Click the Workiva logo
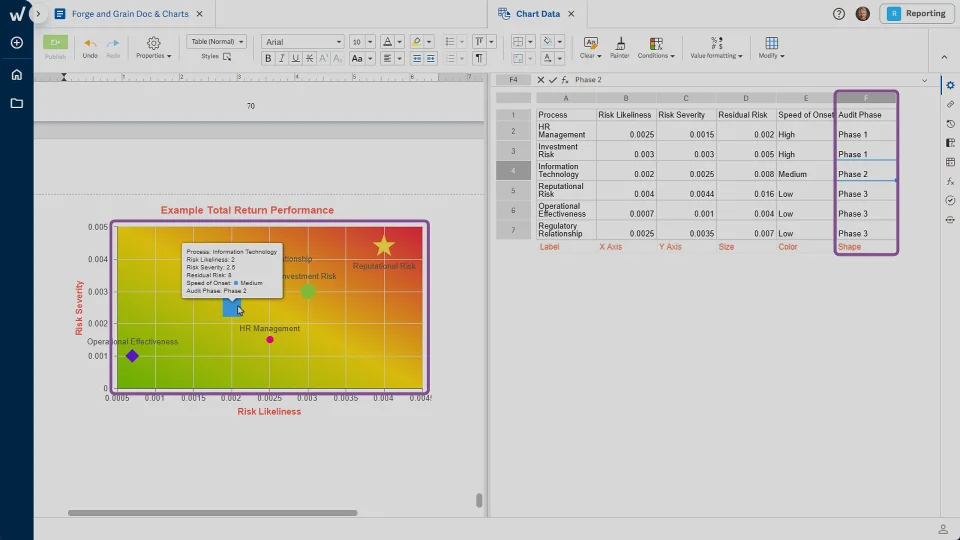The width and height of the screenshot is (960, 540). point(17,13)
